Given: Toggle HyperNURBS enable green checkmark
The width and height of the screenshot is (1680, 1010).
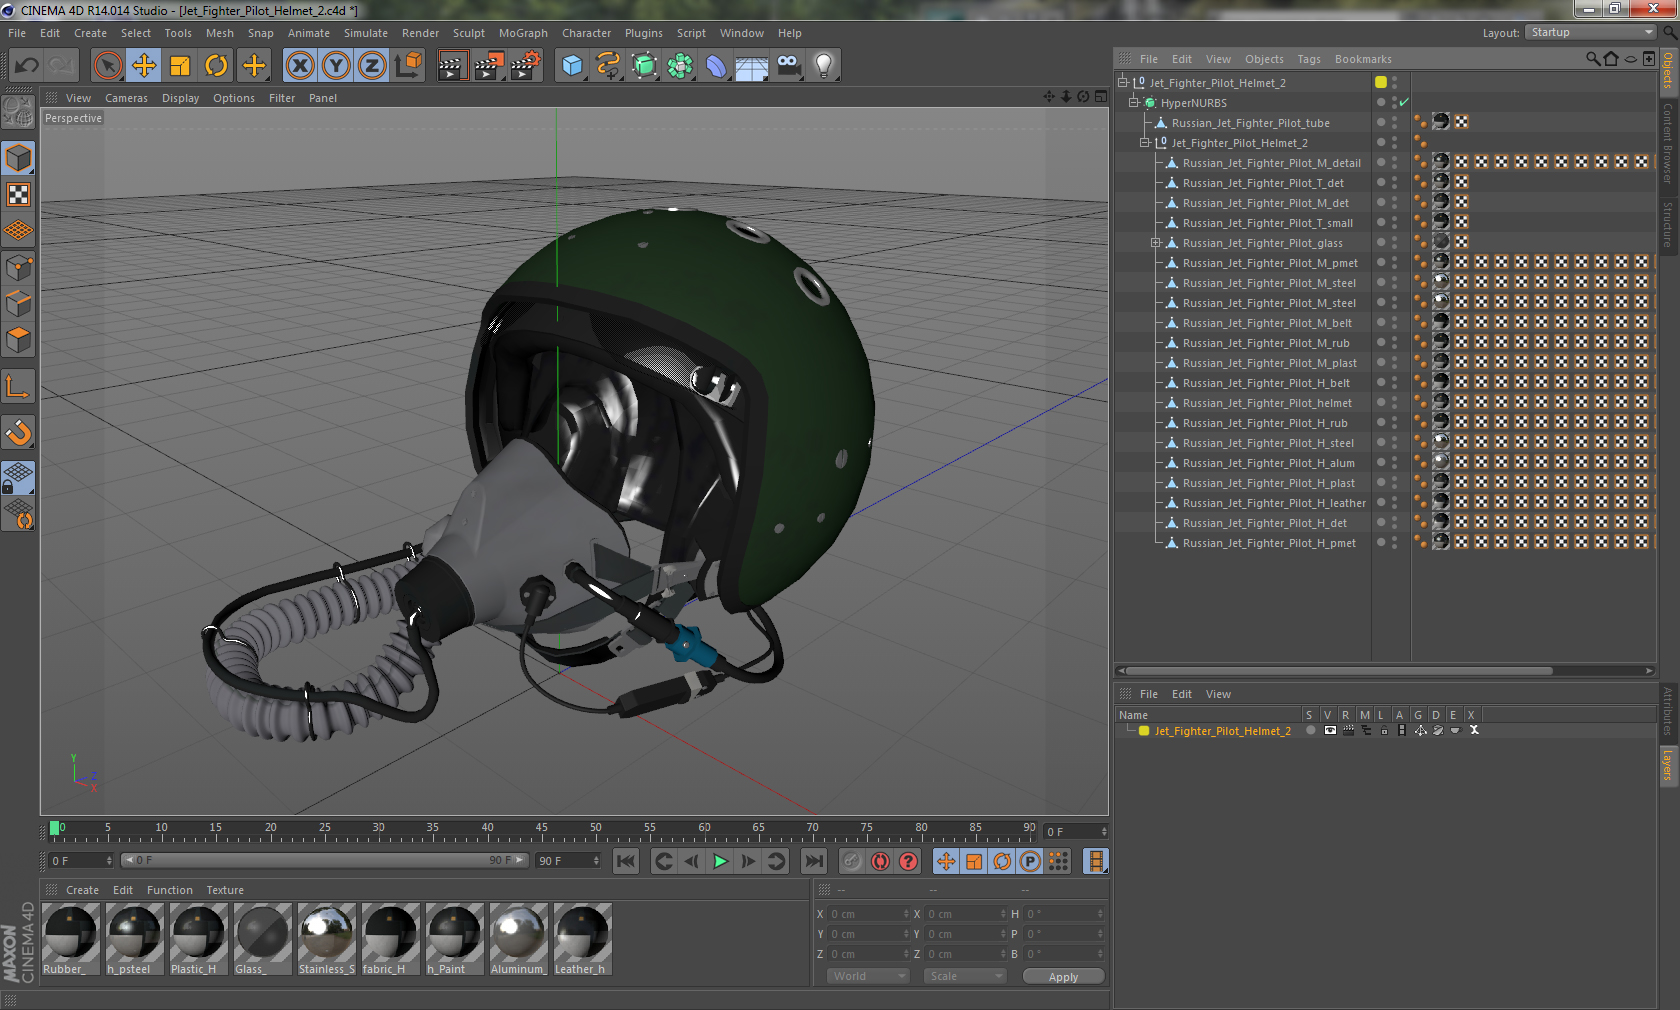Looking at the screenshot, I should [1404, 103].
